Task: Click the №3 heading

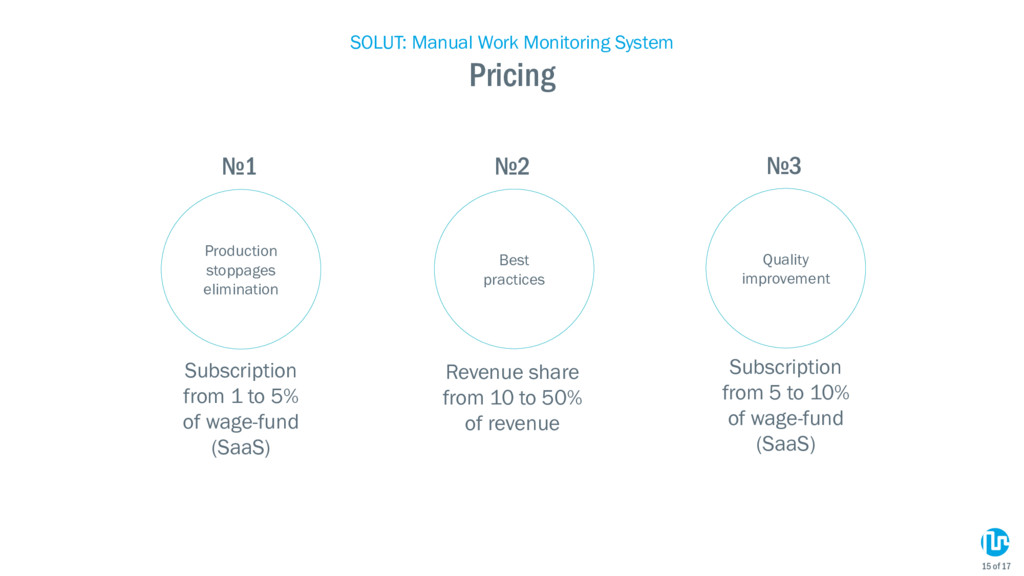Action: tap(784, 166)
